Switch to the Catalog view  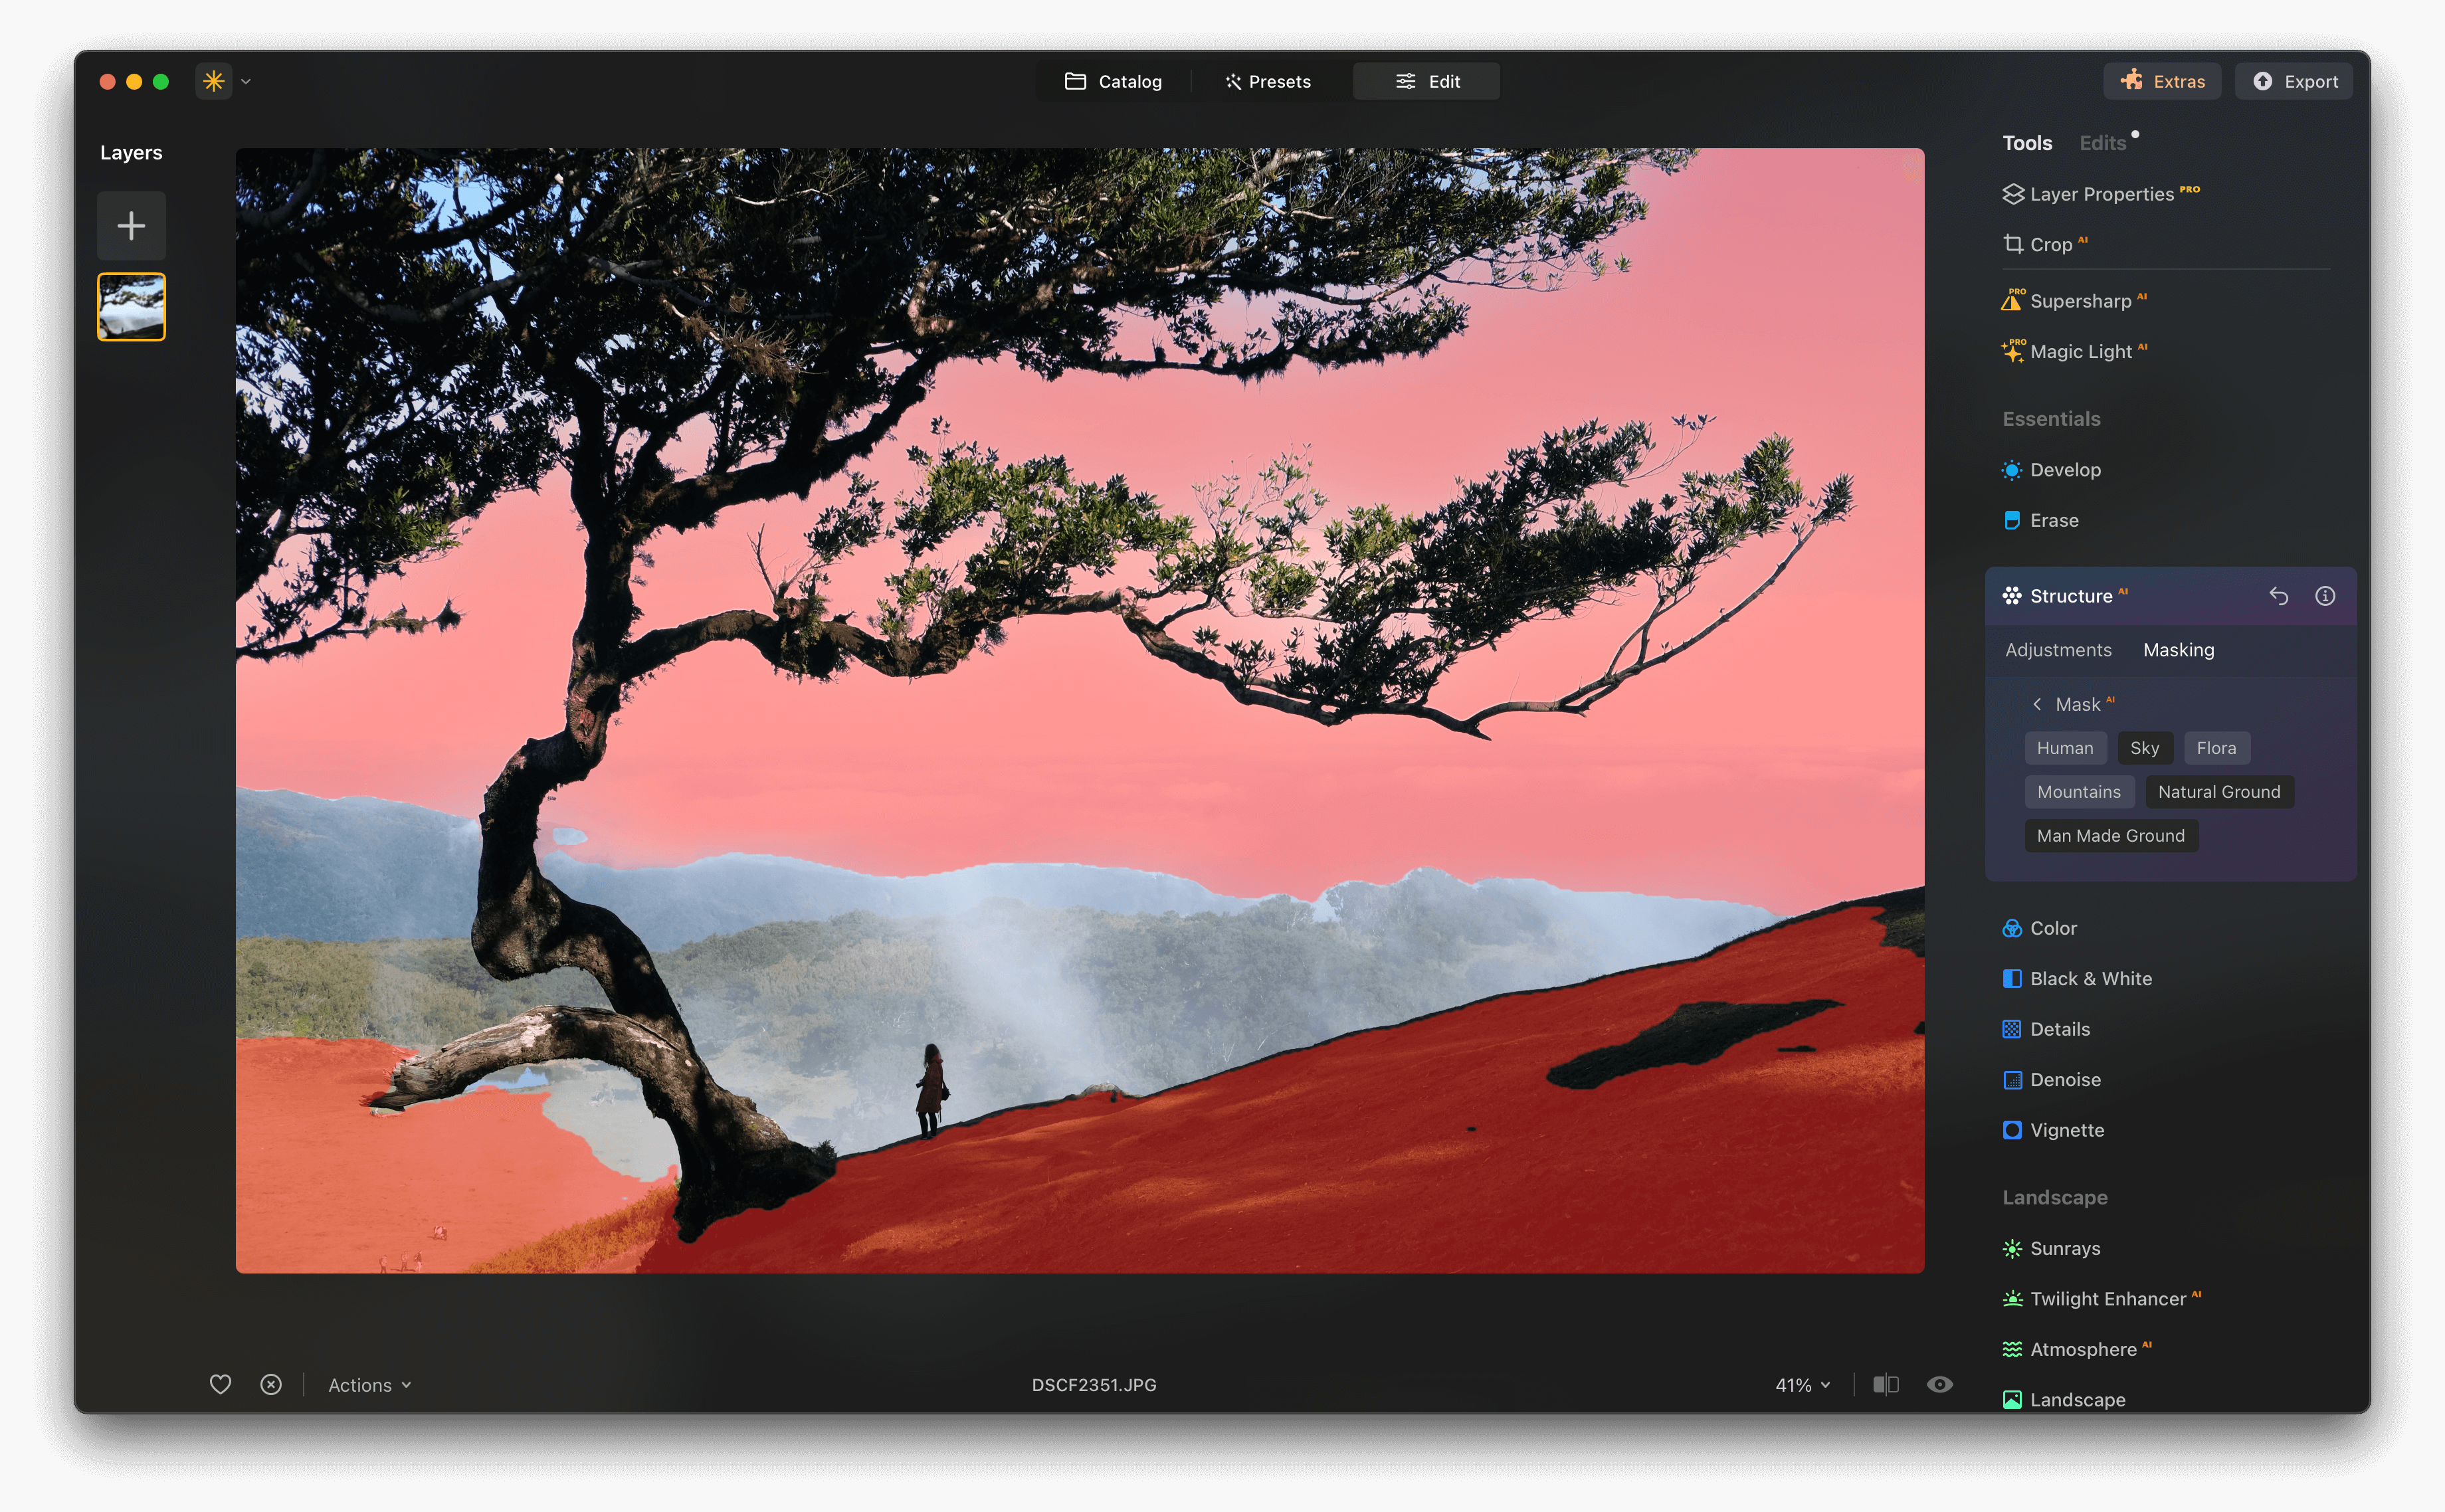1113,81
